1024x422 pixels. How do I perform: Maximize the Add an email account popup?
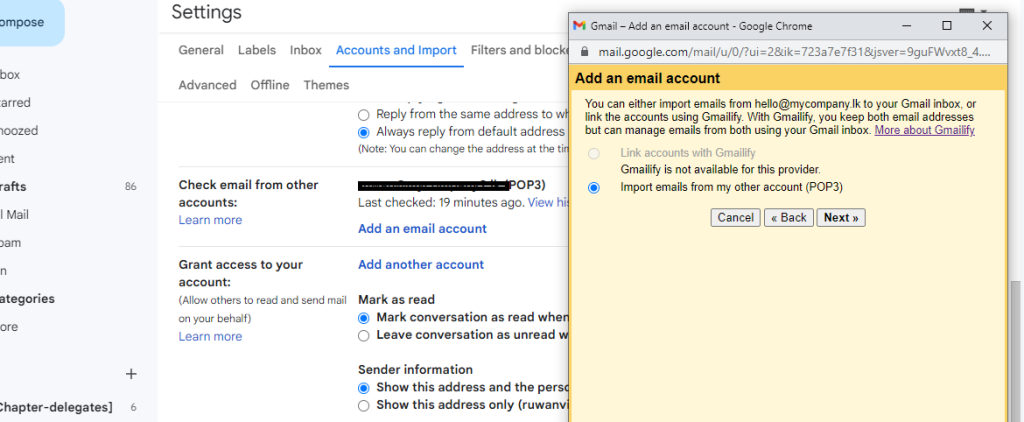pyautogui.click(x=946, y=26)
